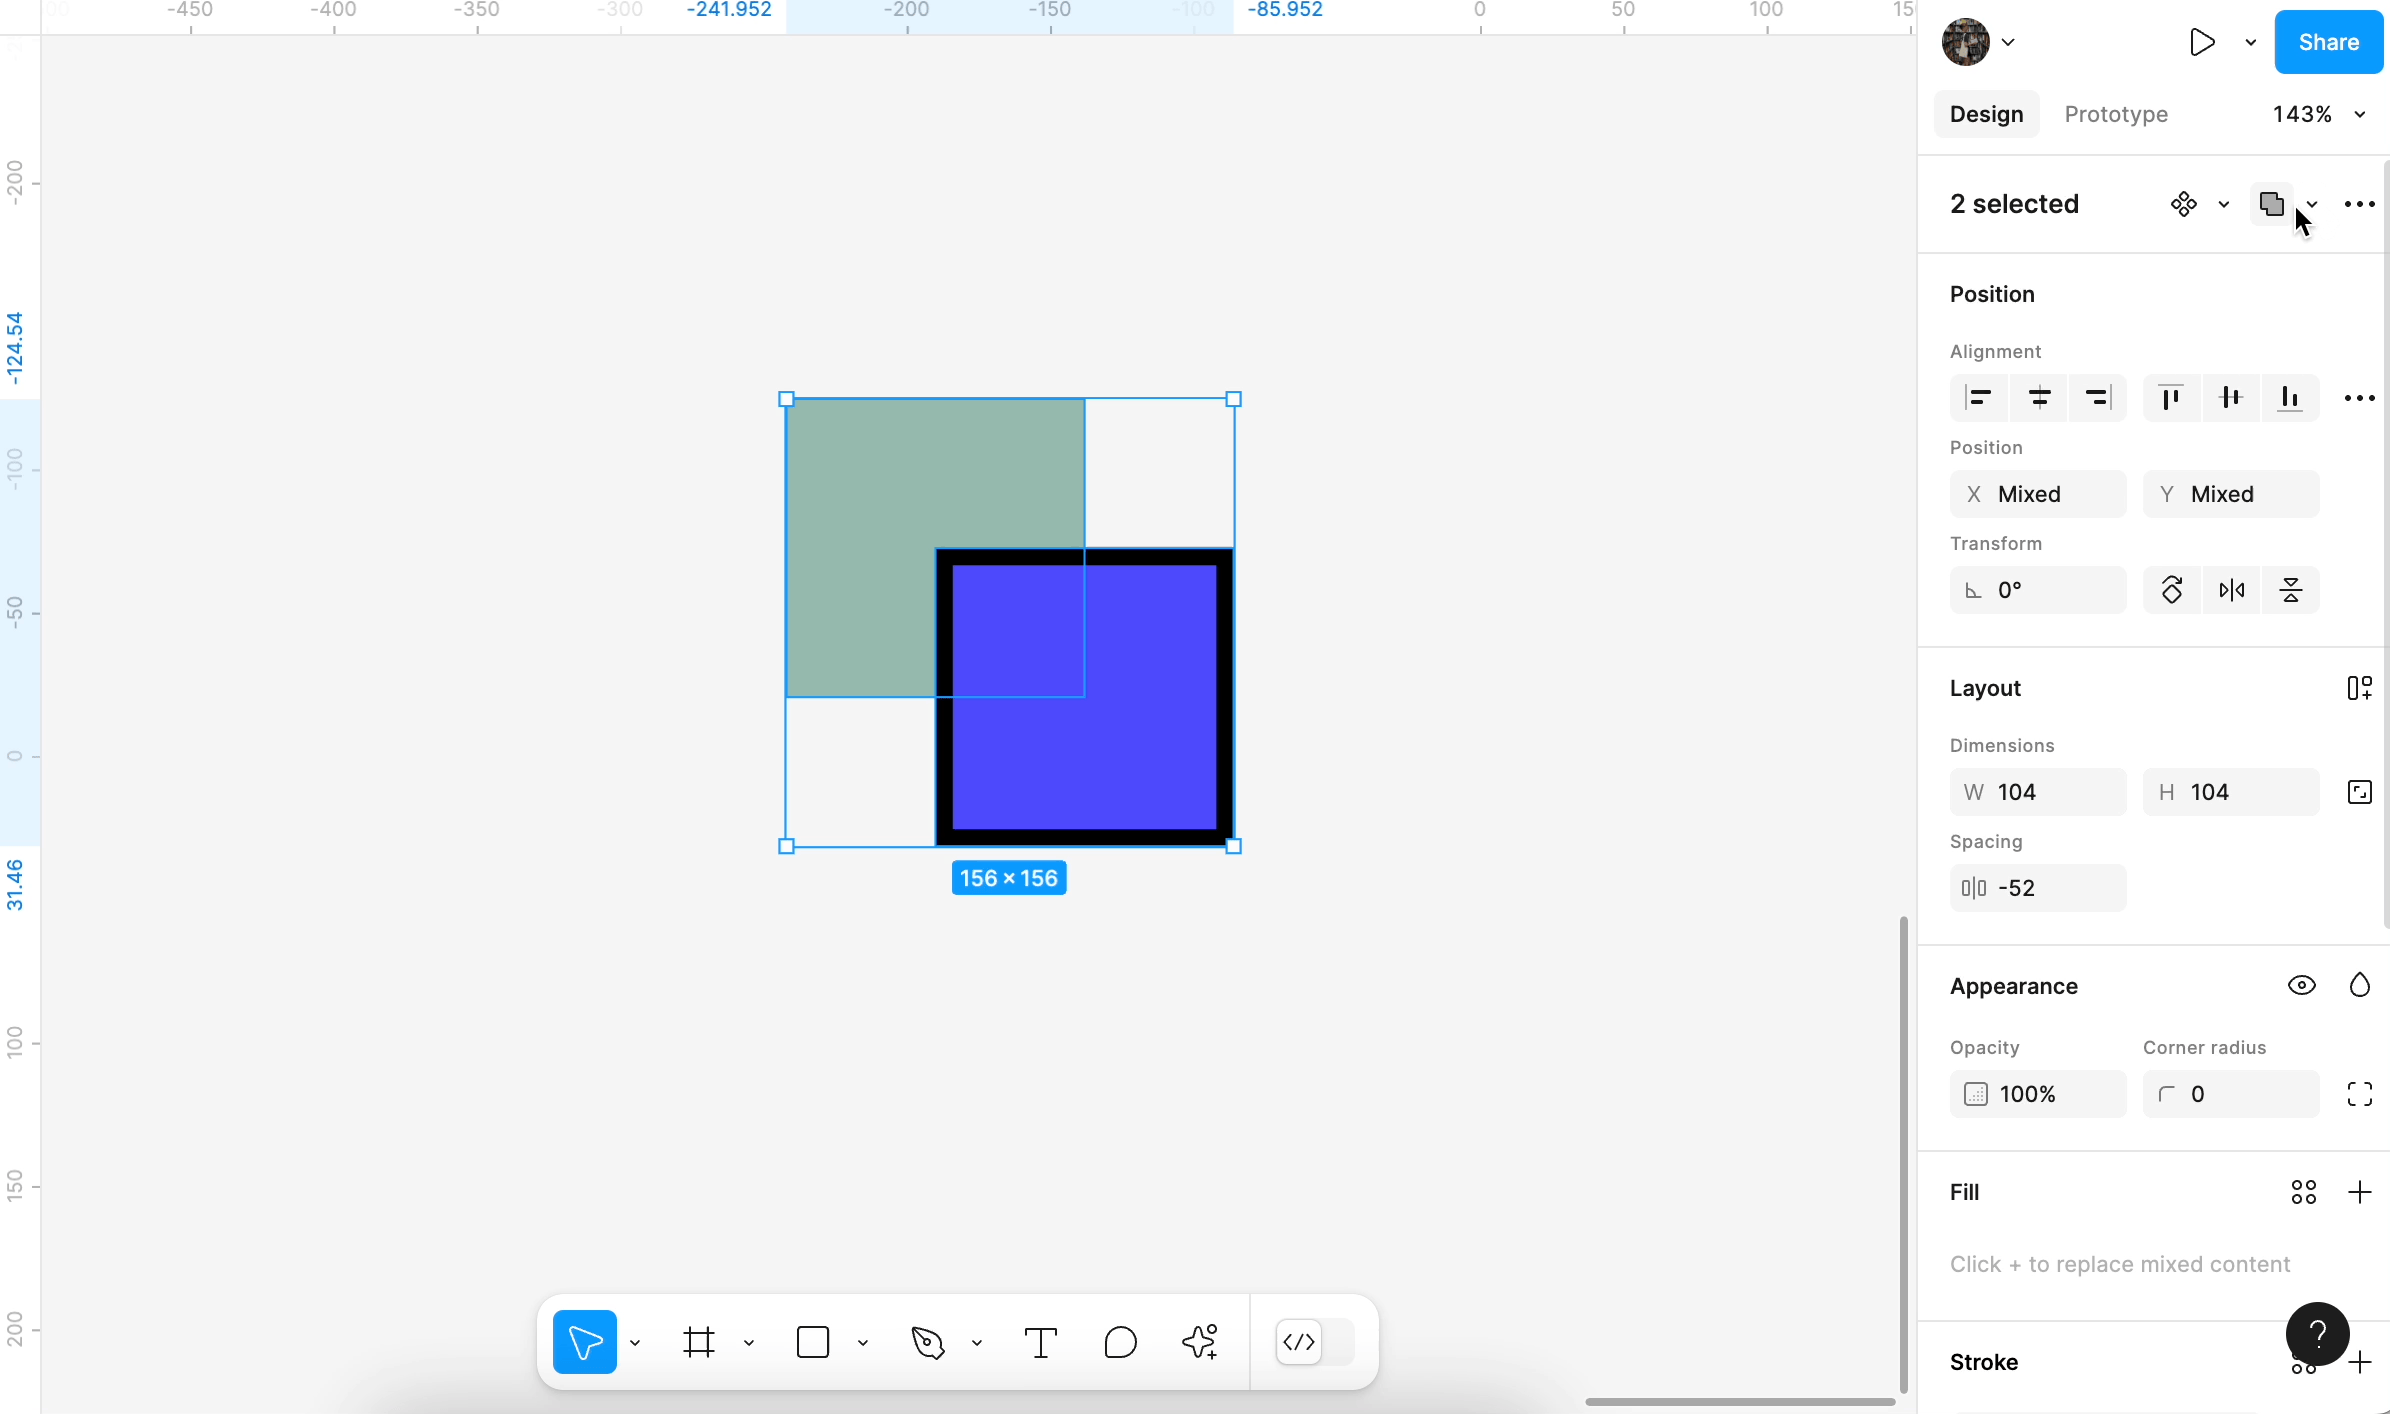Select the Text tool in toolbar
This screenshot has width=2390, height=1414.
pos(1038,1342)
